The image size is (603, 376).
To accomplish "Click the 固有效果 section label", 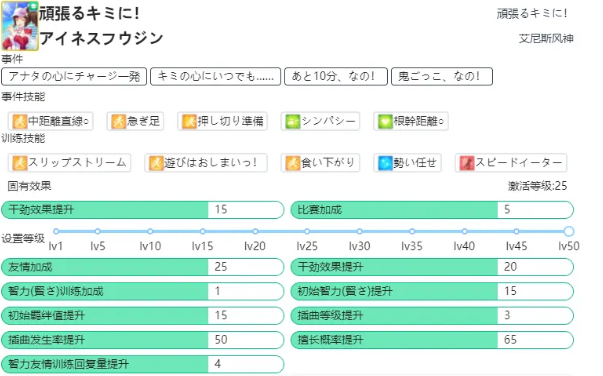I will (x=30, y=186).
